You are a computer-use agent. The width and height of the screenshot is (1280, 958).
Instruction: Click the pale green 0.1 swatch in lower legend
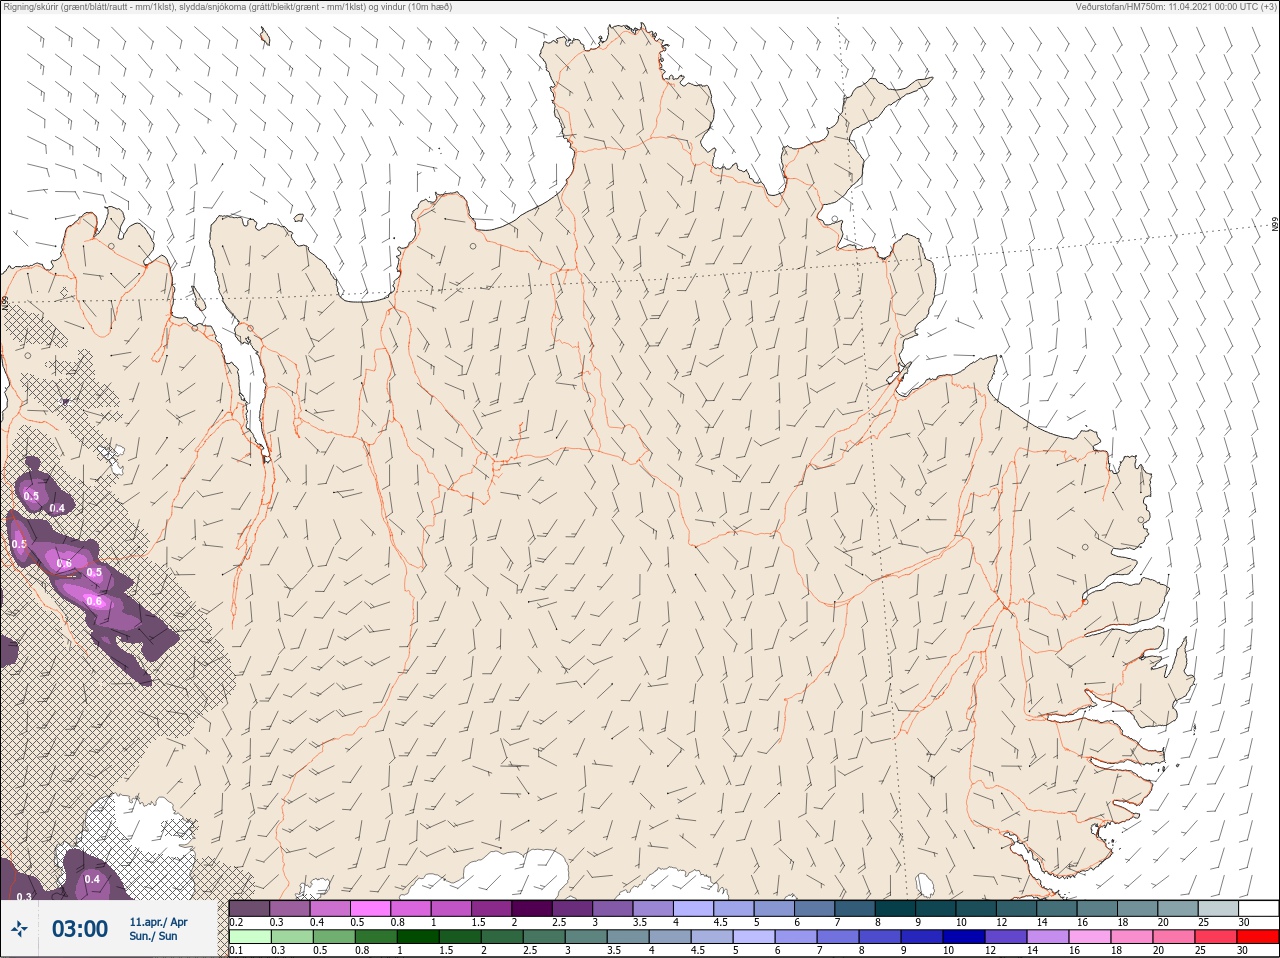[x=249, y=937]
